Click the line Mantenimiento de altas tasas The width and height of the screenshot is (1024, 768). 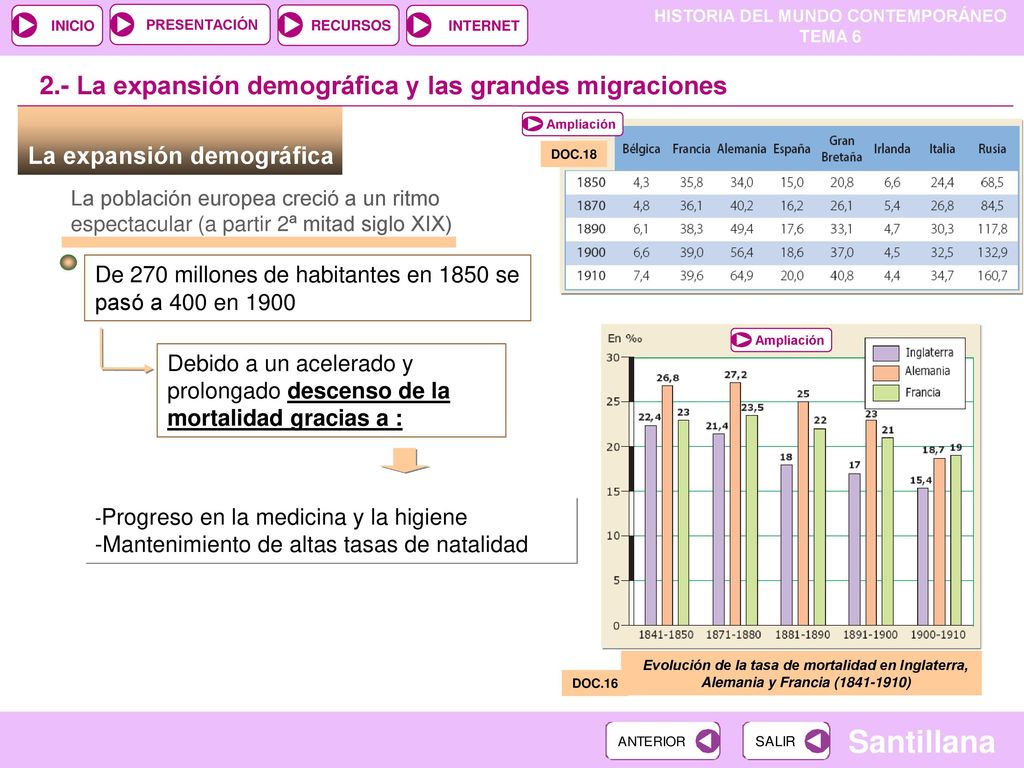(x=312, y=545)
